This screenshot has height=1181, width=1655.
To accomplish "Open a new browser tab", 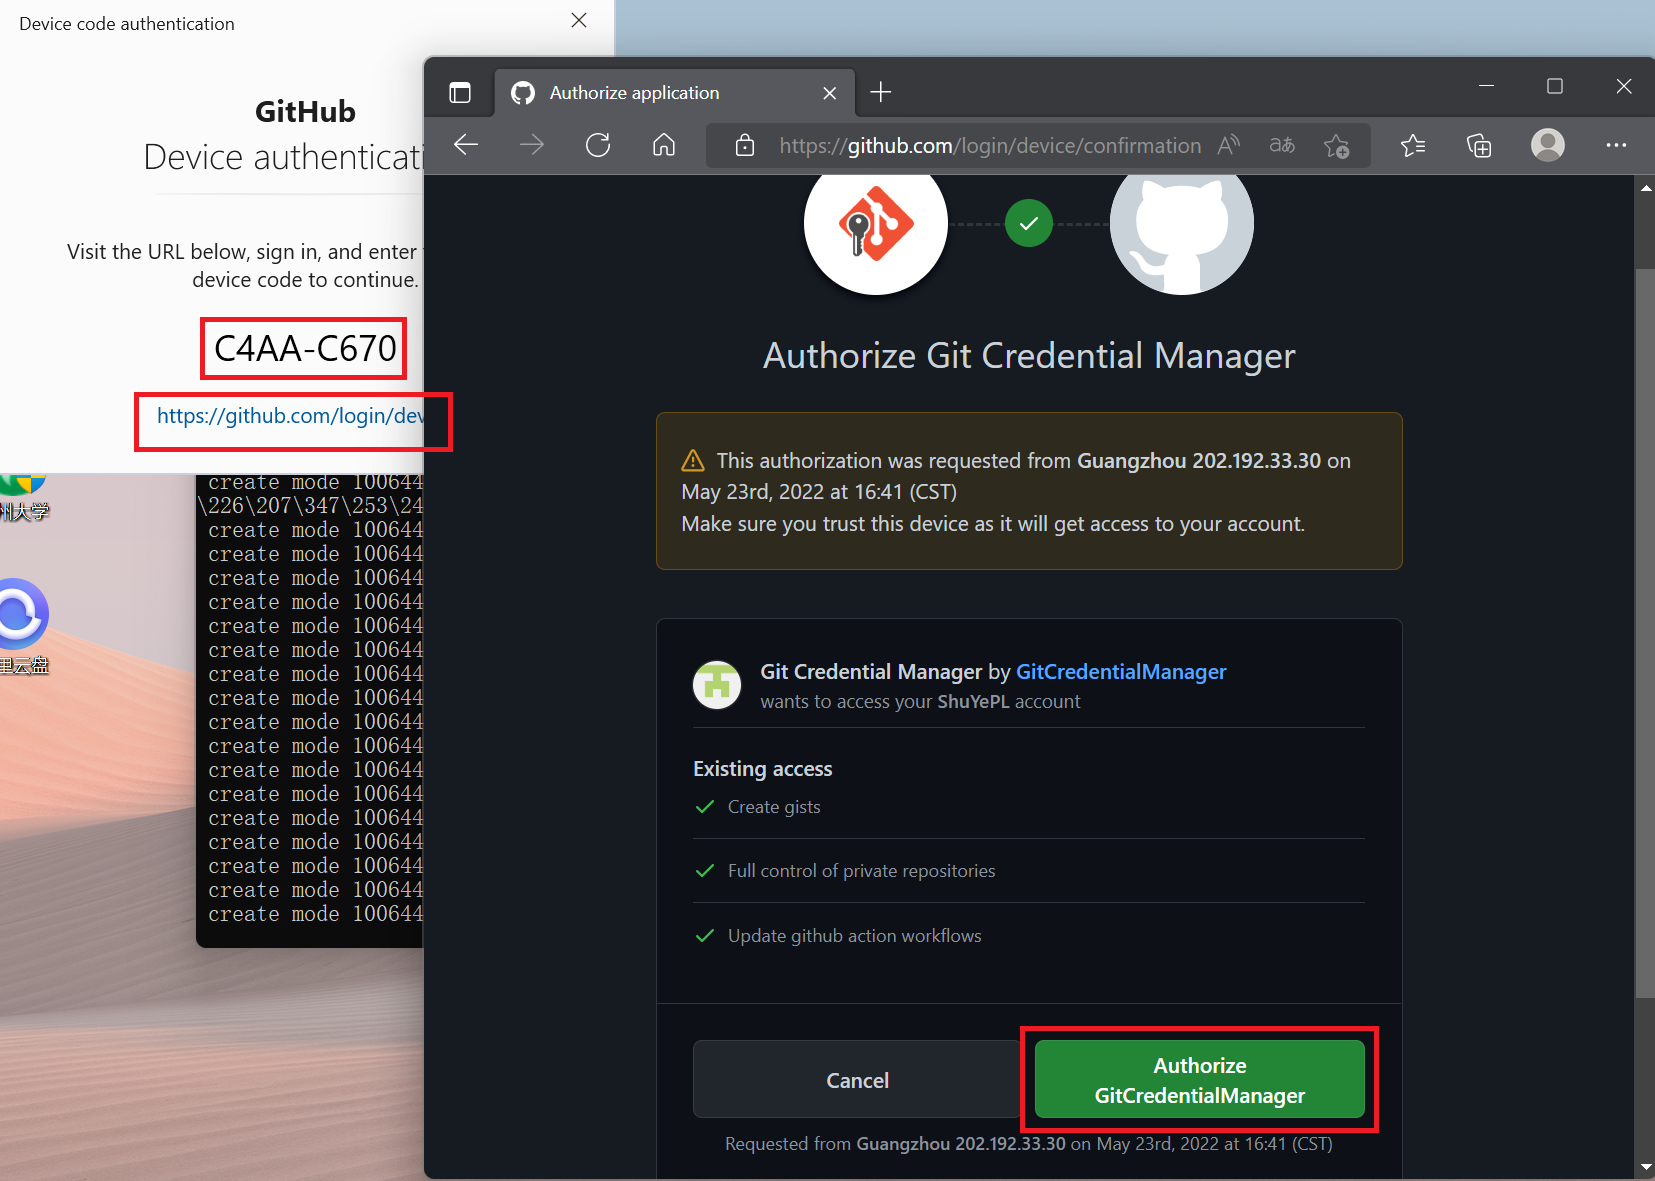I will point(880,93).
